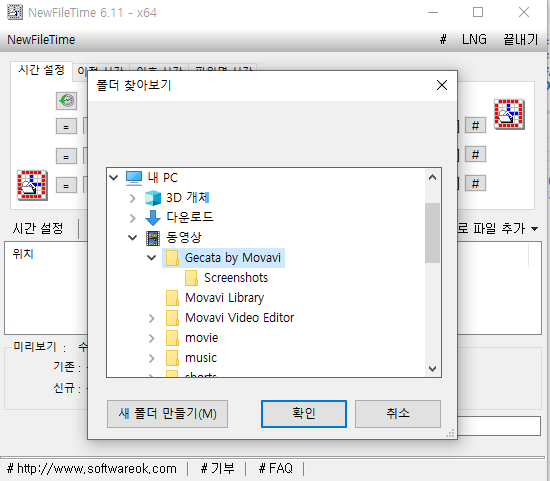The height and width of the screenshot is (481, 550).
Task: Select the Screenshots folder label
Action: tap(236, 278)
